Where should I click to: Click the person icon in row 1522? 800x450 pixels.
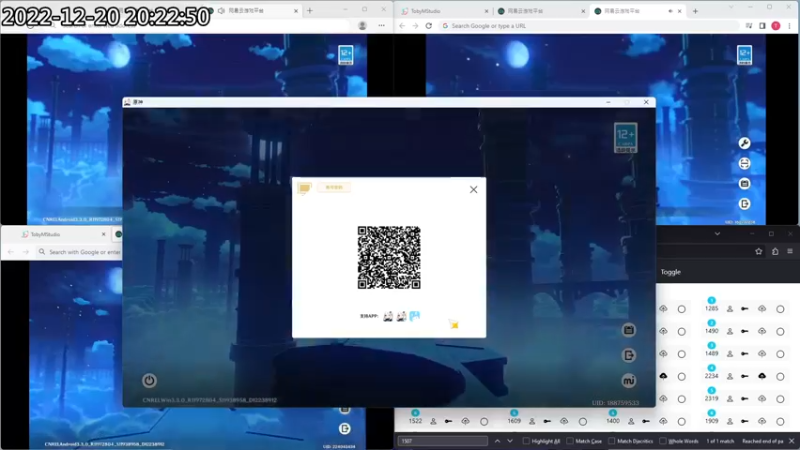click(433, 421)
